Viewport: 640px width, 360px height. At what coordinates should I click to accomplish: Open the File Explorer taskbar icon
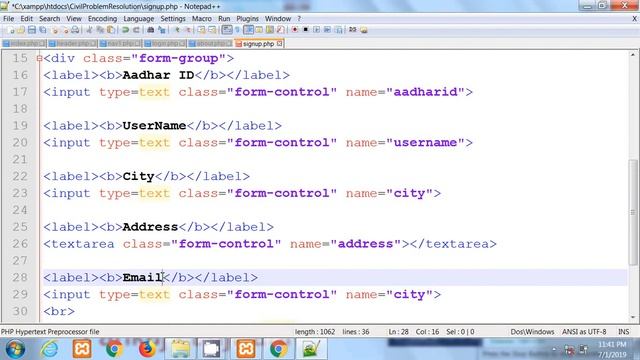180,349
